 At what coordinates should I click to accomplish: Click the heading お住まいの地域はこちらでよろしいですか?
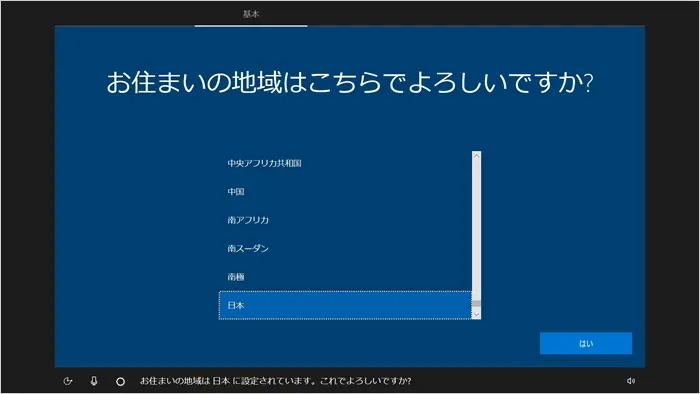(x=350, y=83)
